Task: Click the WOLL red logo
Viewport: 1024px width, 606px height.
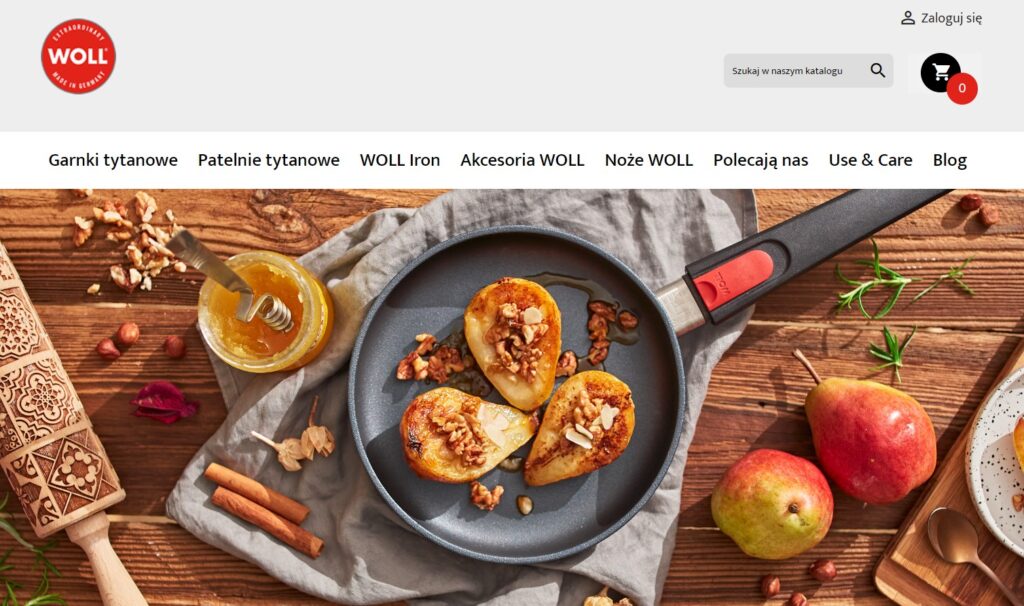Action: (78, 56)
